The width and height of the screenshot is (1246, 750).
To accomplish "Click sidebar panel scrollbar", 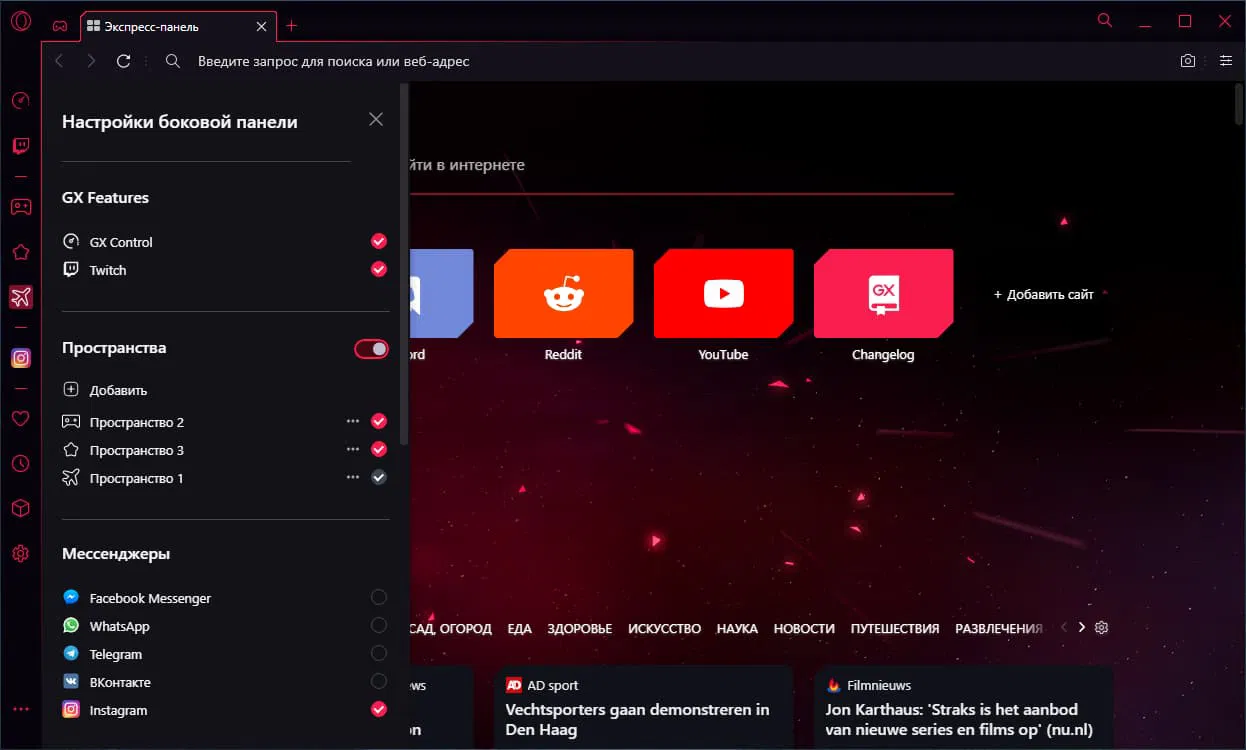I will click(404, 265).
